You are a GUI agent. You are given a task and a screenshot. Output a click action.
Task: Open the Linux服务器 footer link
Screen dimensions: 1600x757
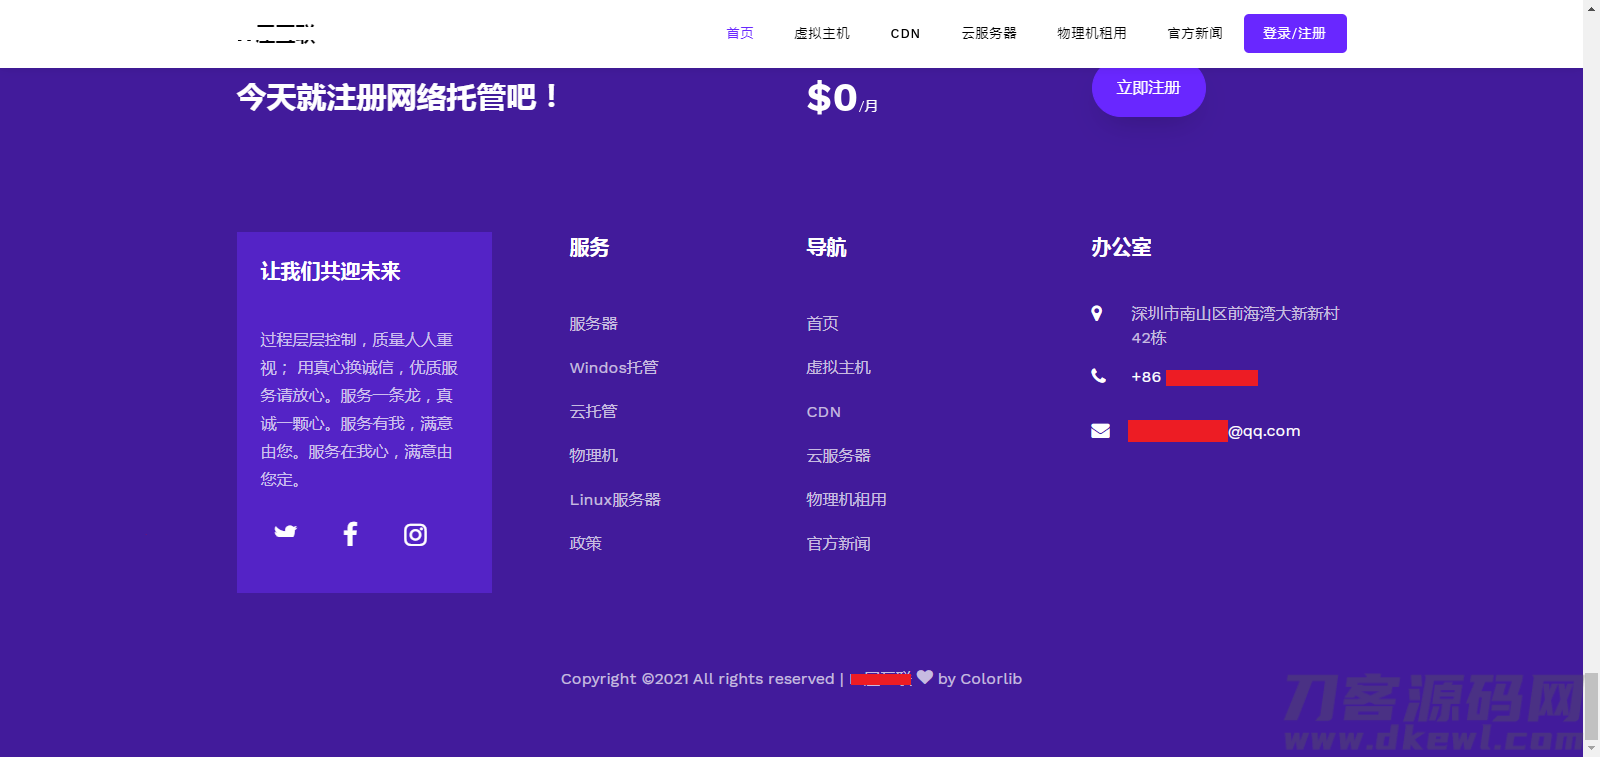615,500
